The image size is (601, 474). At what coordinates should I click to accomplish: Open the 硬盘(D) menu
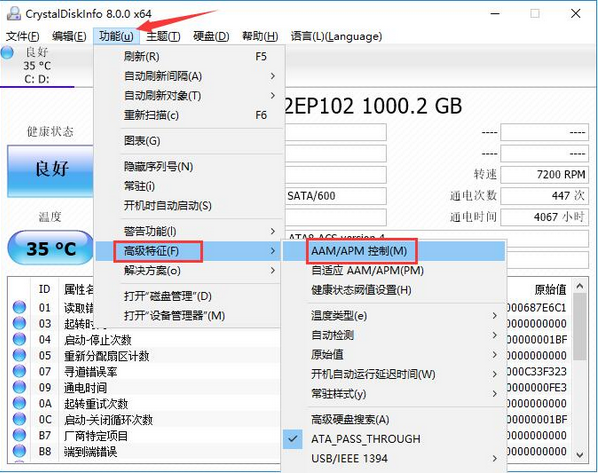pos(211,36)
